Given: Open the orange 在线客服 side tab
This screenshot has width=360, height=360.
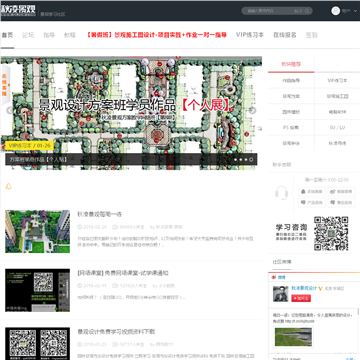Looking at the screenshot, I should [5, 85].
